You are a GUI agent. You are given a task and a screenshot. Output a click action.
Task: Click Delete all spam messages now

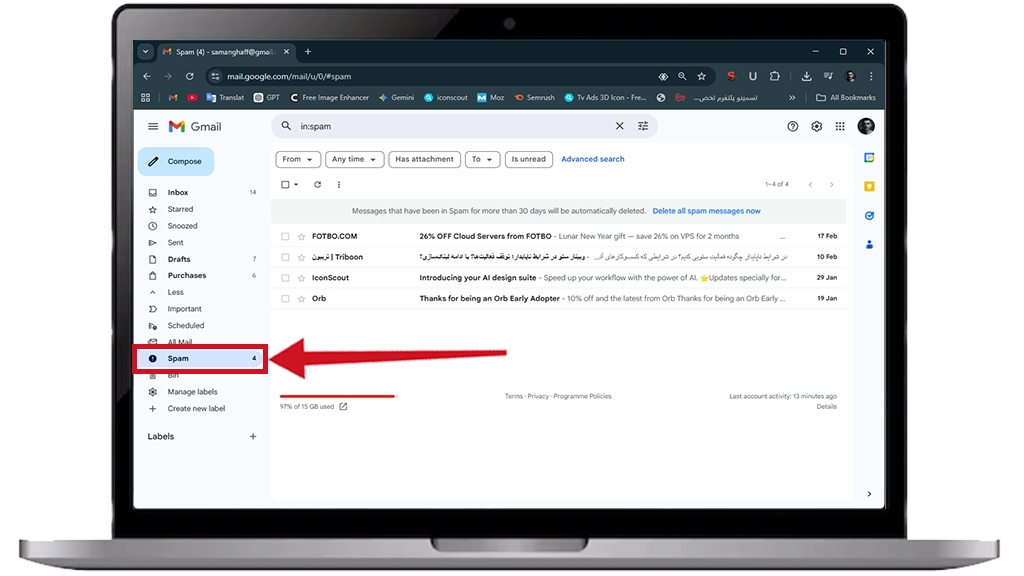[x=706, y=211]
